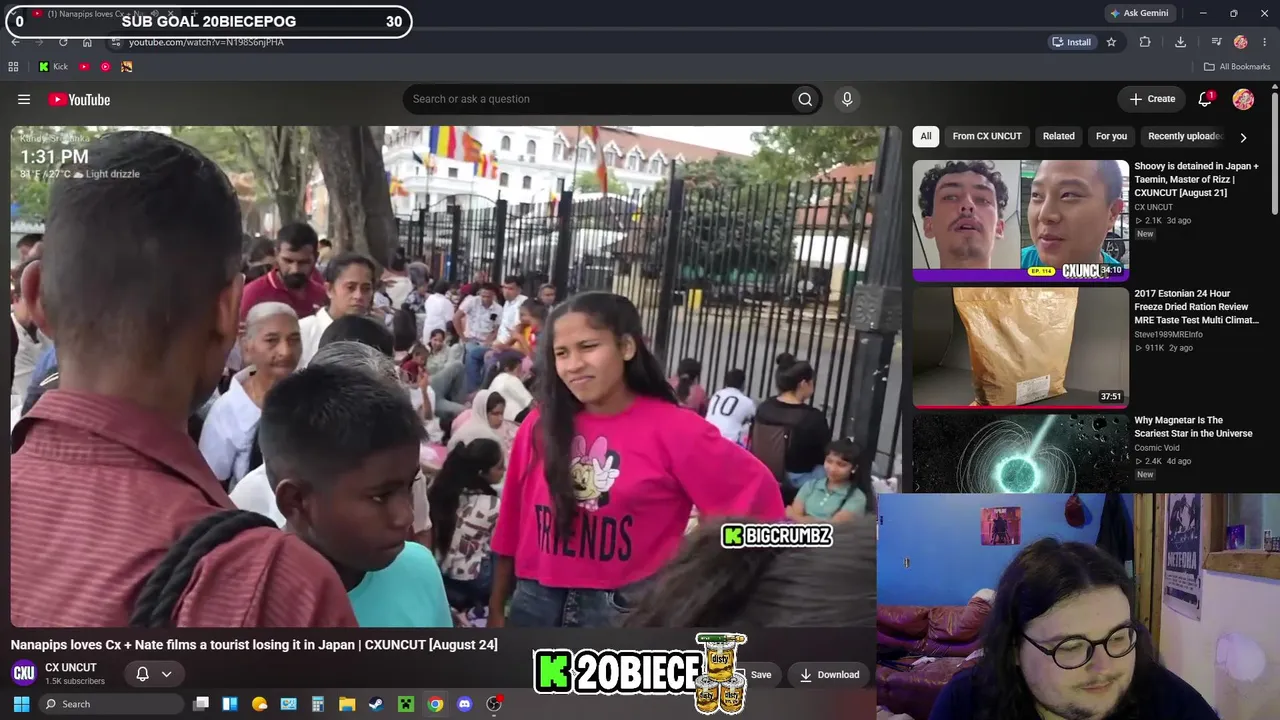Image resolution: width=1280 pixels, height=720 pixels.
Task: Select the Related filter chip
Action: point(1059,136)
